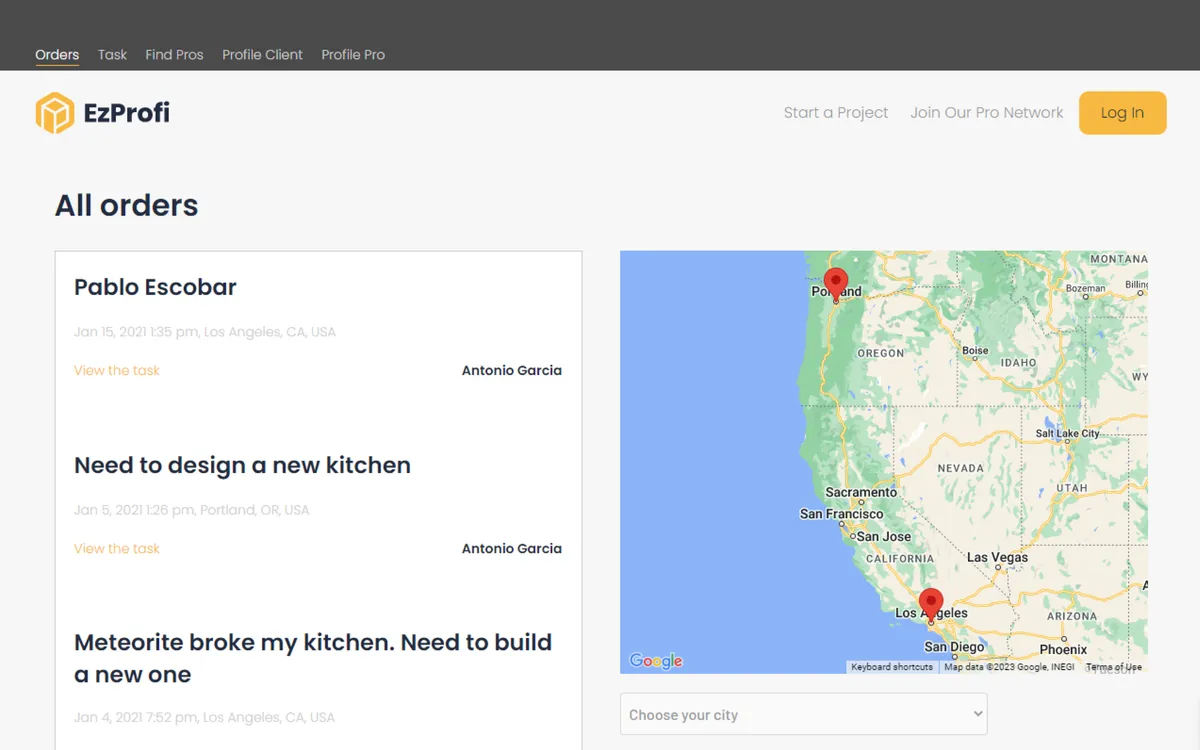Click the Jan 15, 2021 1:35 pm date line

[x=205, y=332]
